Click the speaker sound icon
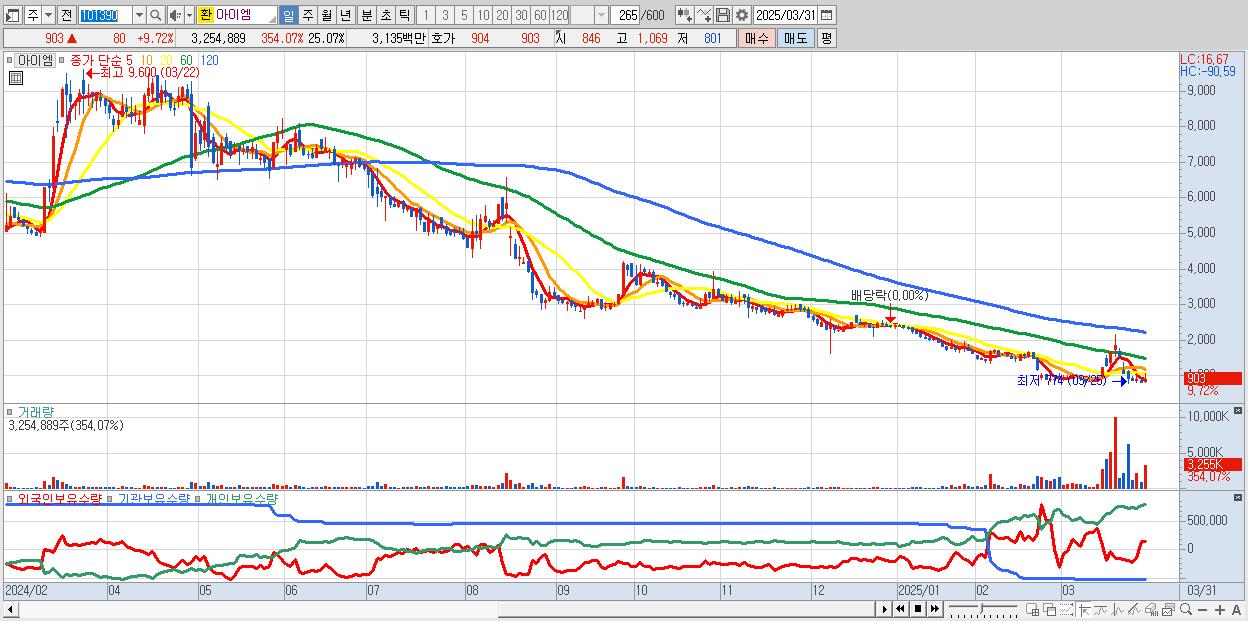The image size is (1248, 621). click(x=174, y=15)
